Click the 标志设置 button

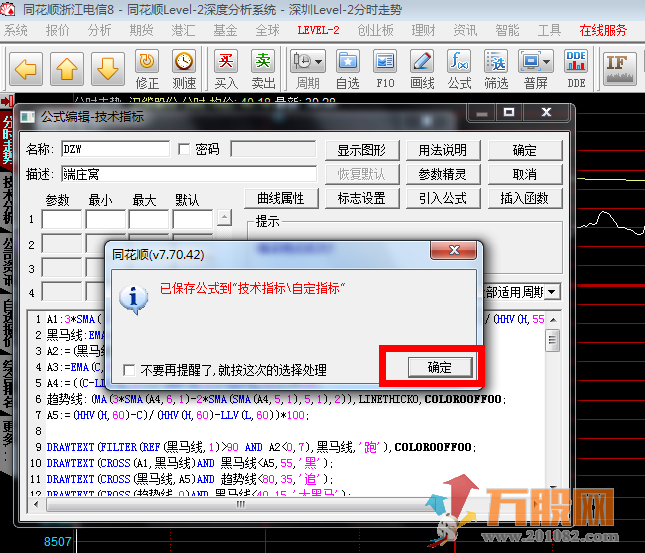362,198
